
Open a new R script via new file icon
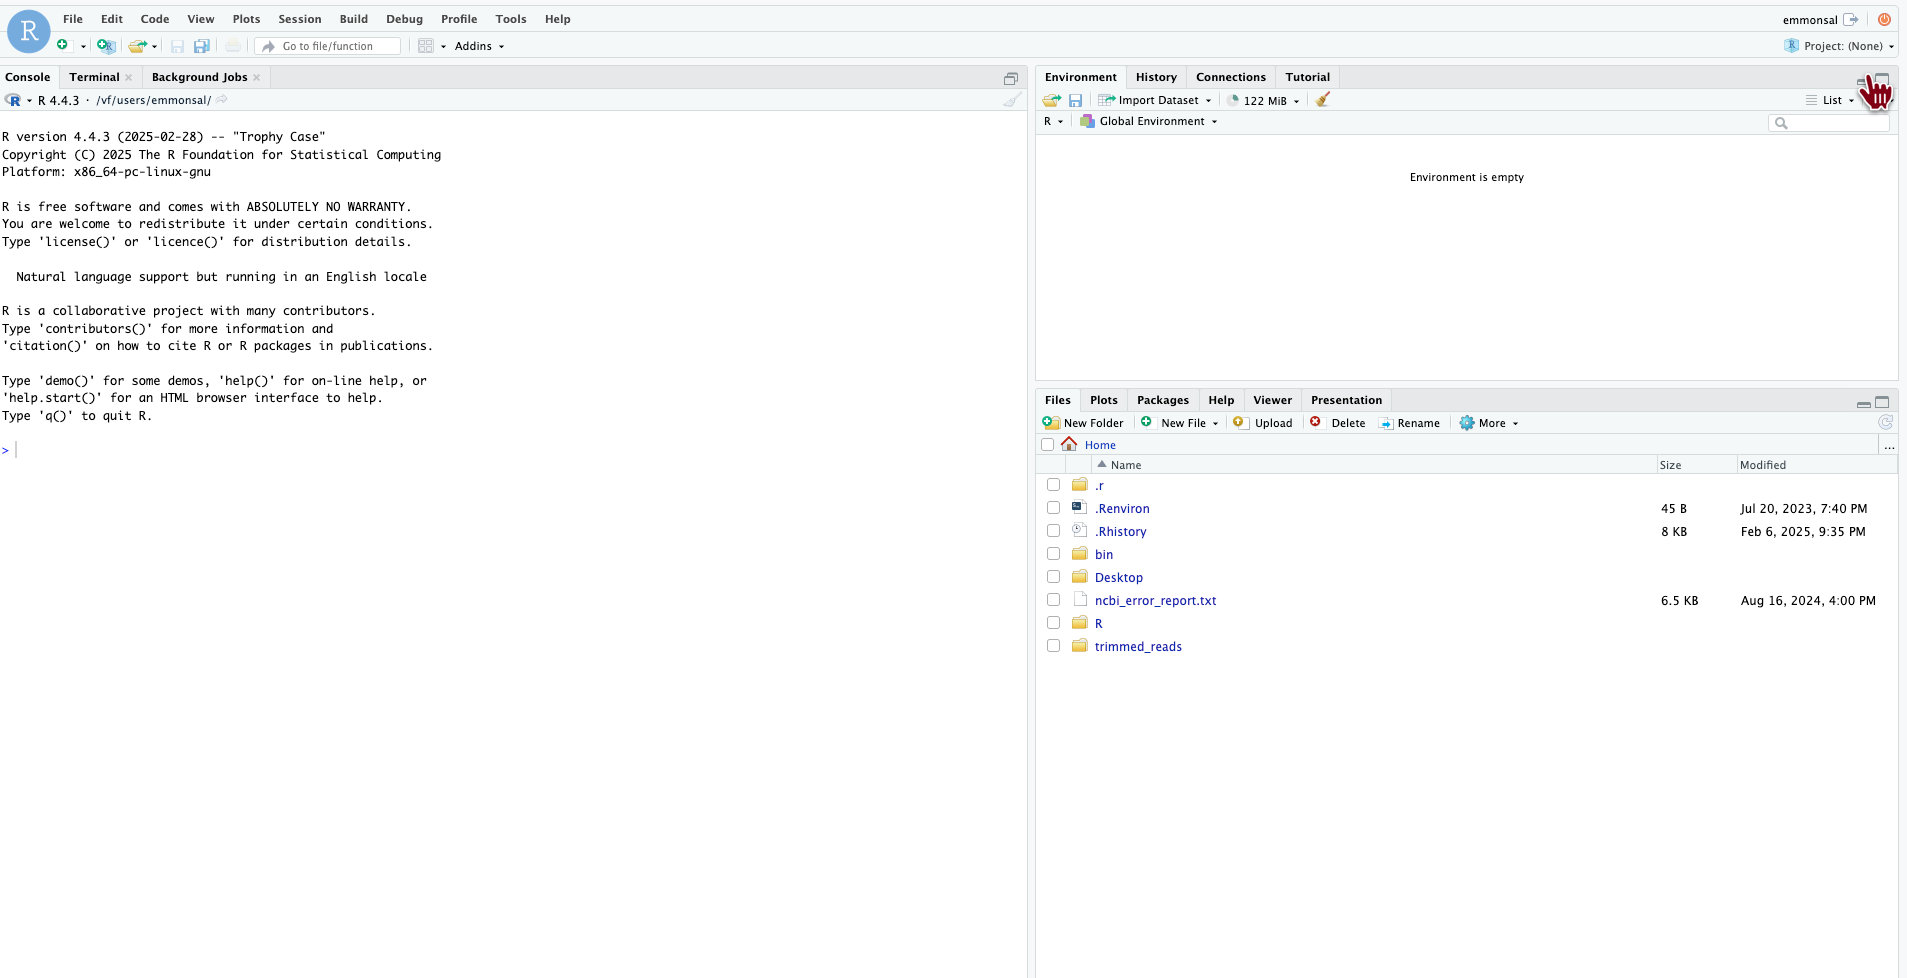63,46
